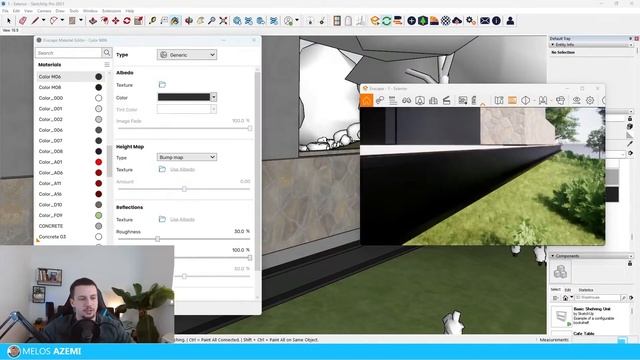Open Enscape material editor checkered icon
Screen dimensions: 640x360
(446, 20)
